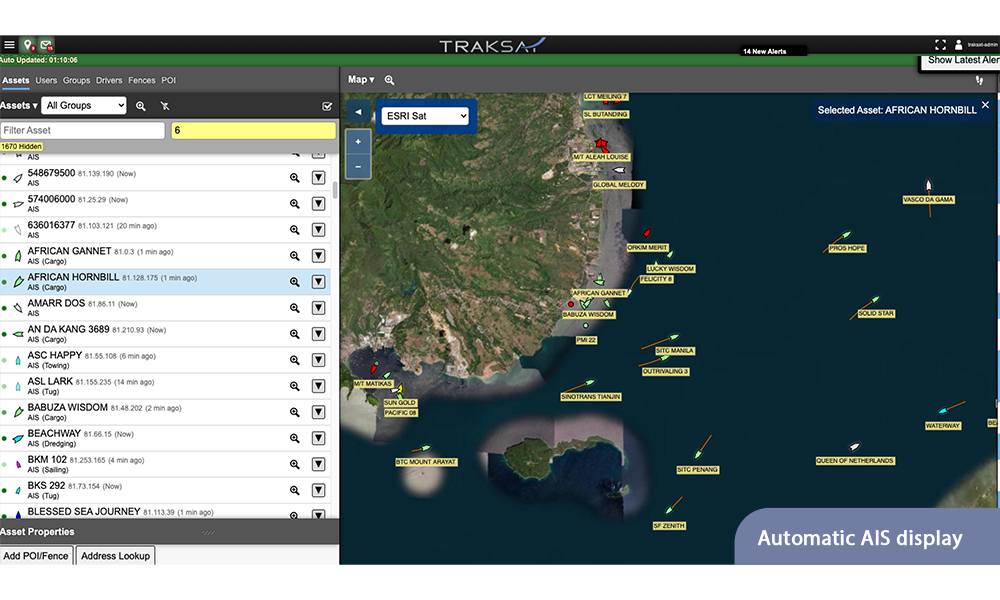Click the Filter Asset input field
Screen dimensions: 1000x600
[x=83, y=130]
